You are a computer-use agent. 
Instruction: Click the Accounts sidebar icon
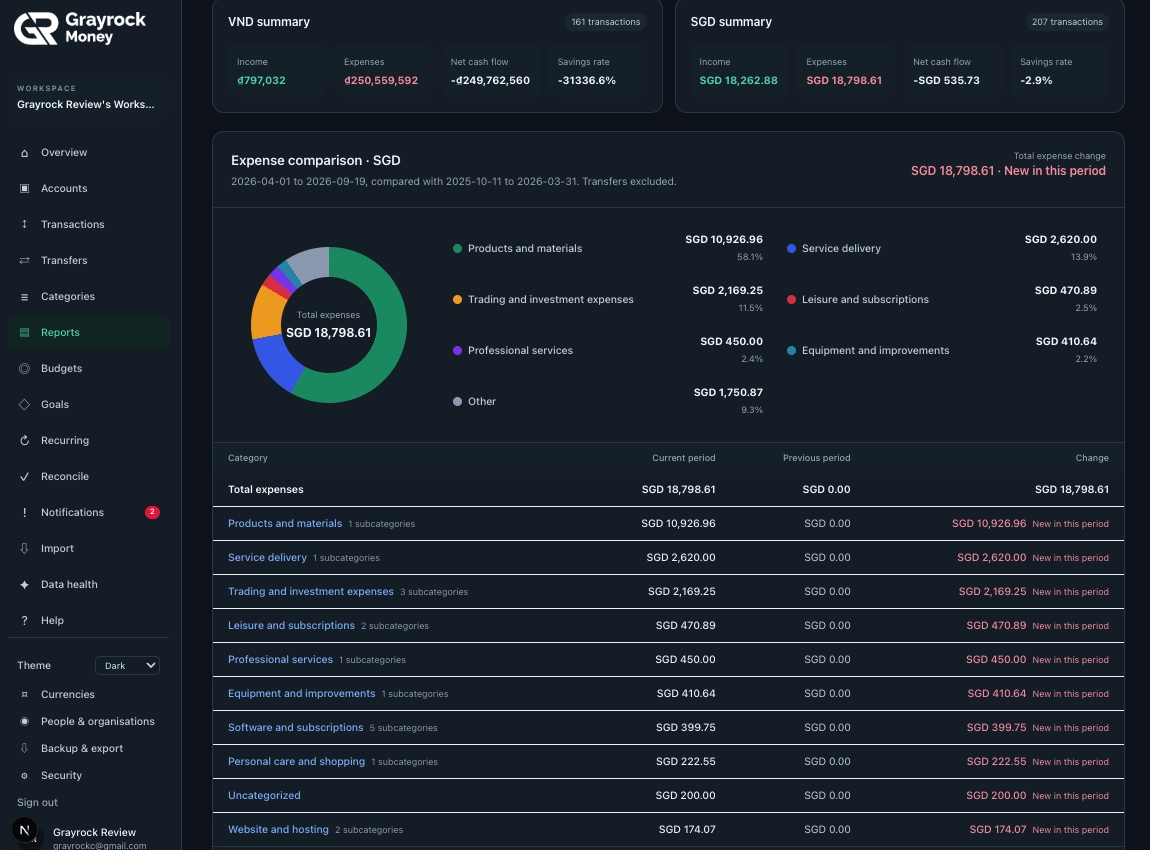24,188
